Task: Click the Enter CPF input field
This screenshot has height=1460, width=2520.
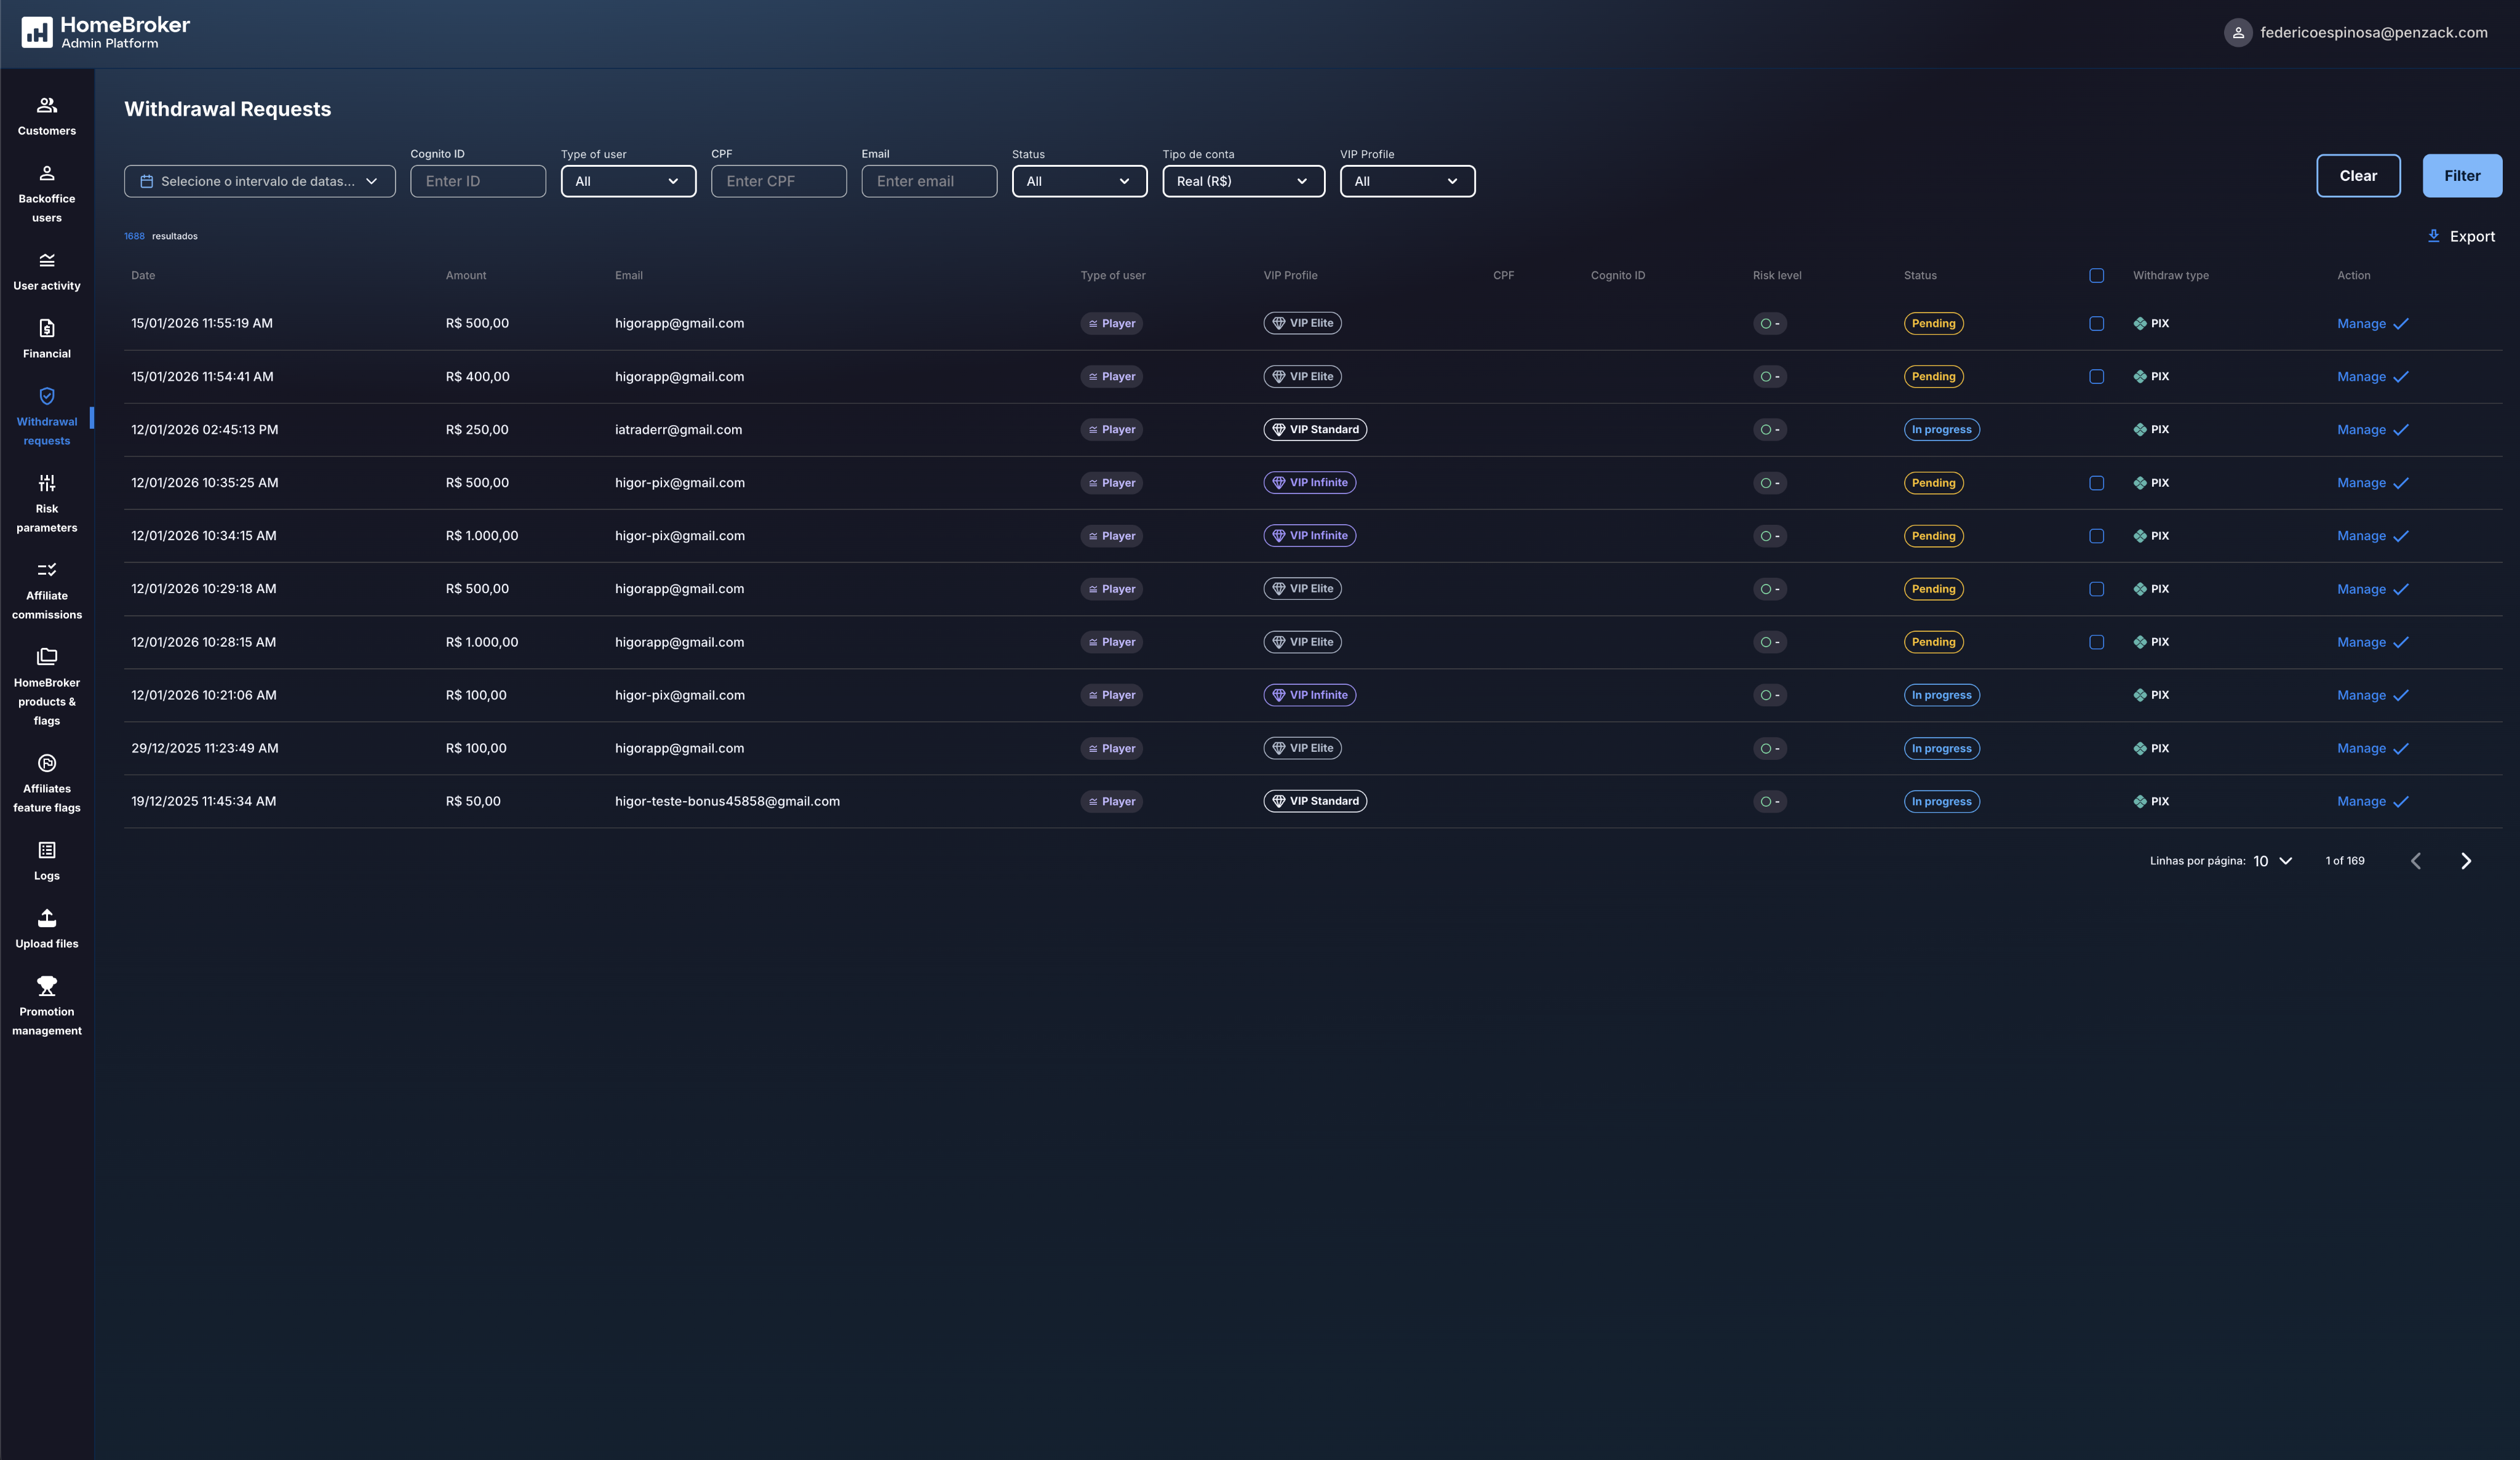Action: coord(778,181)
